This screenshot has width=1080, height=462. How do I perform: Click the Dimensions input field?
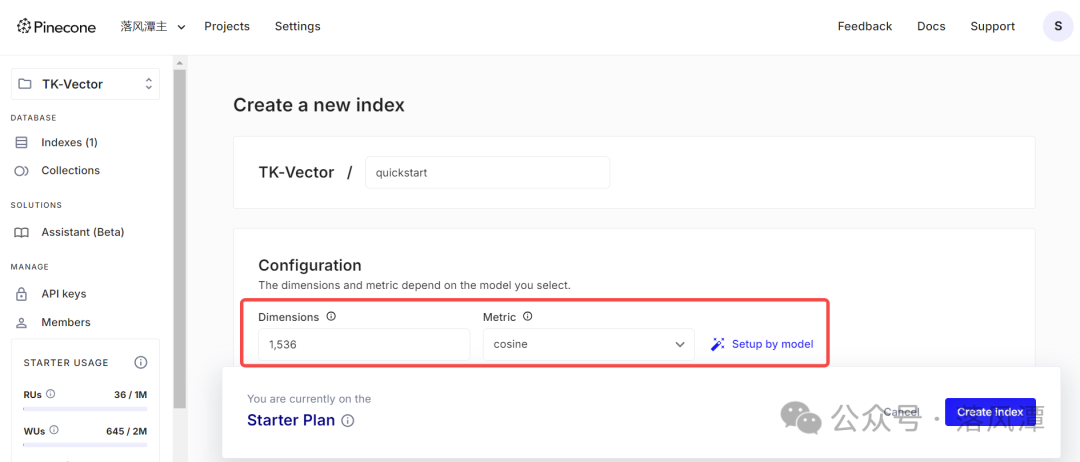point(364,344)
